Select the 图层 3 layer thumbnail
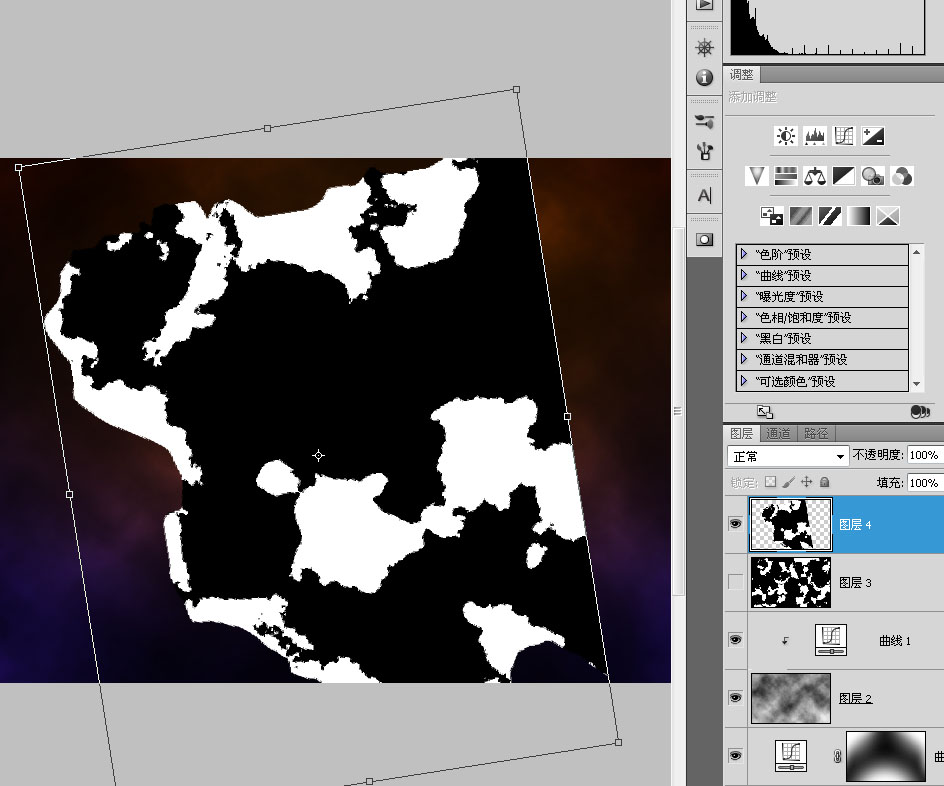944x786 pixels. pos(790,582)
